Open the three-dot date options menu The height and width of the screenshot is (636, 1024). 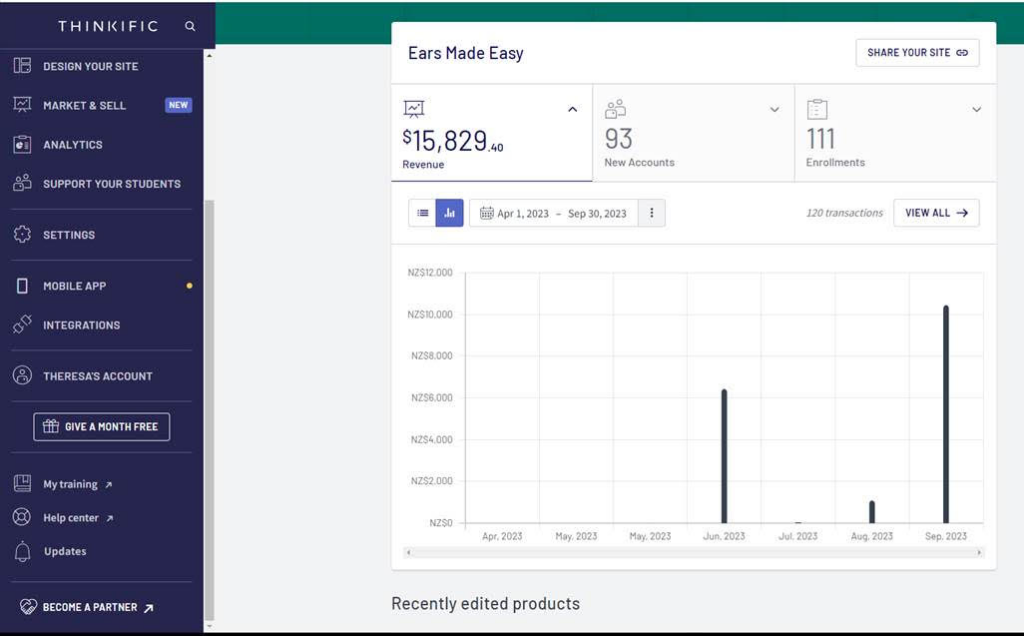pos(651,213)
